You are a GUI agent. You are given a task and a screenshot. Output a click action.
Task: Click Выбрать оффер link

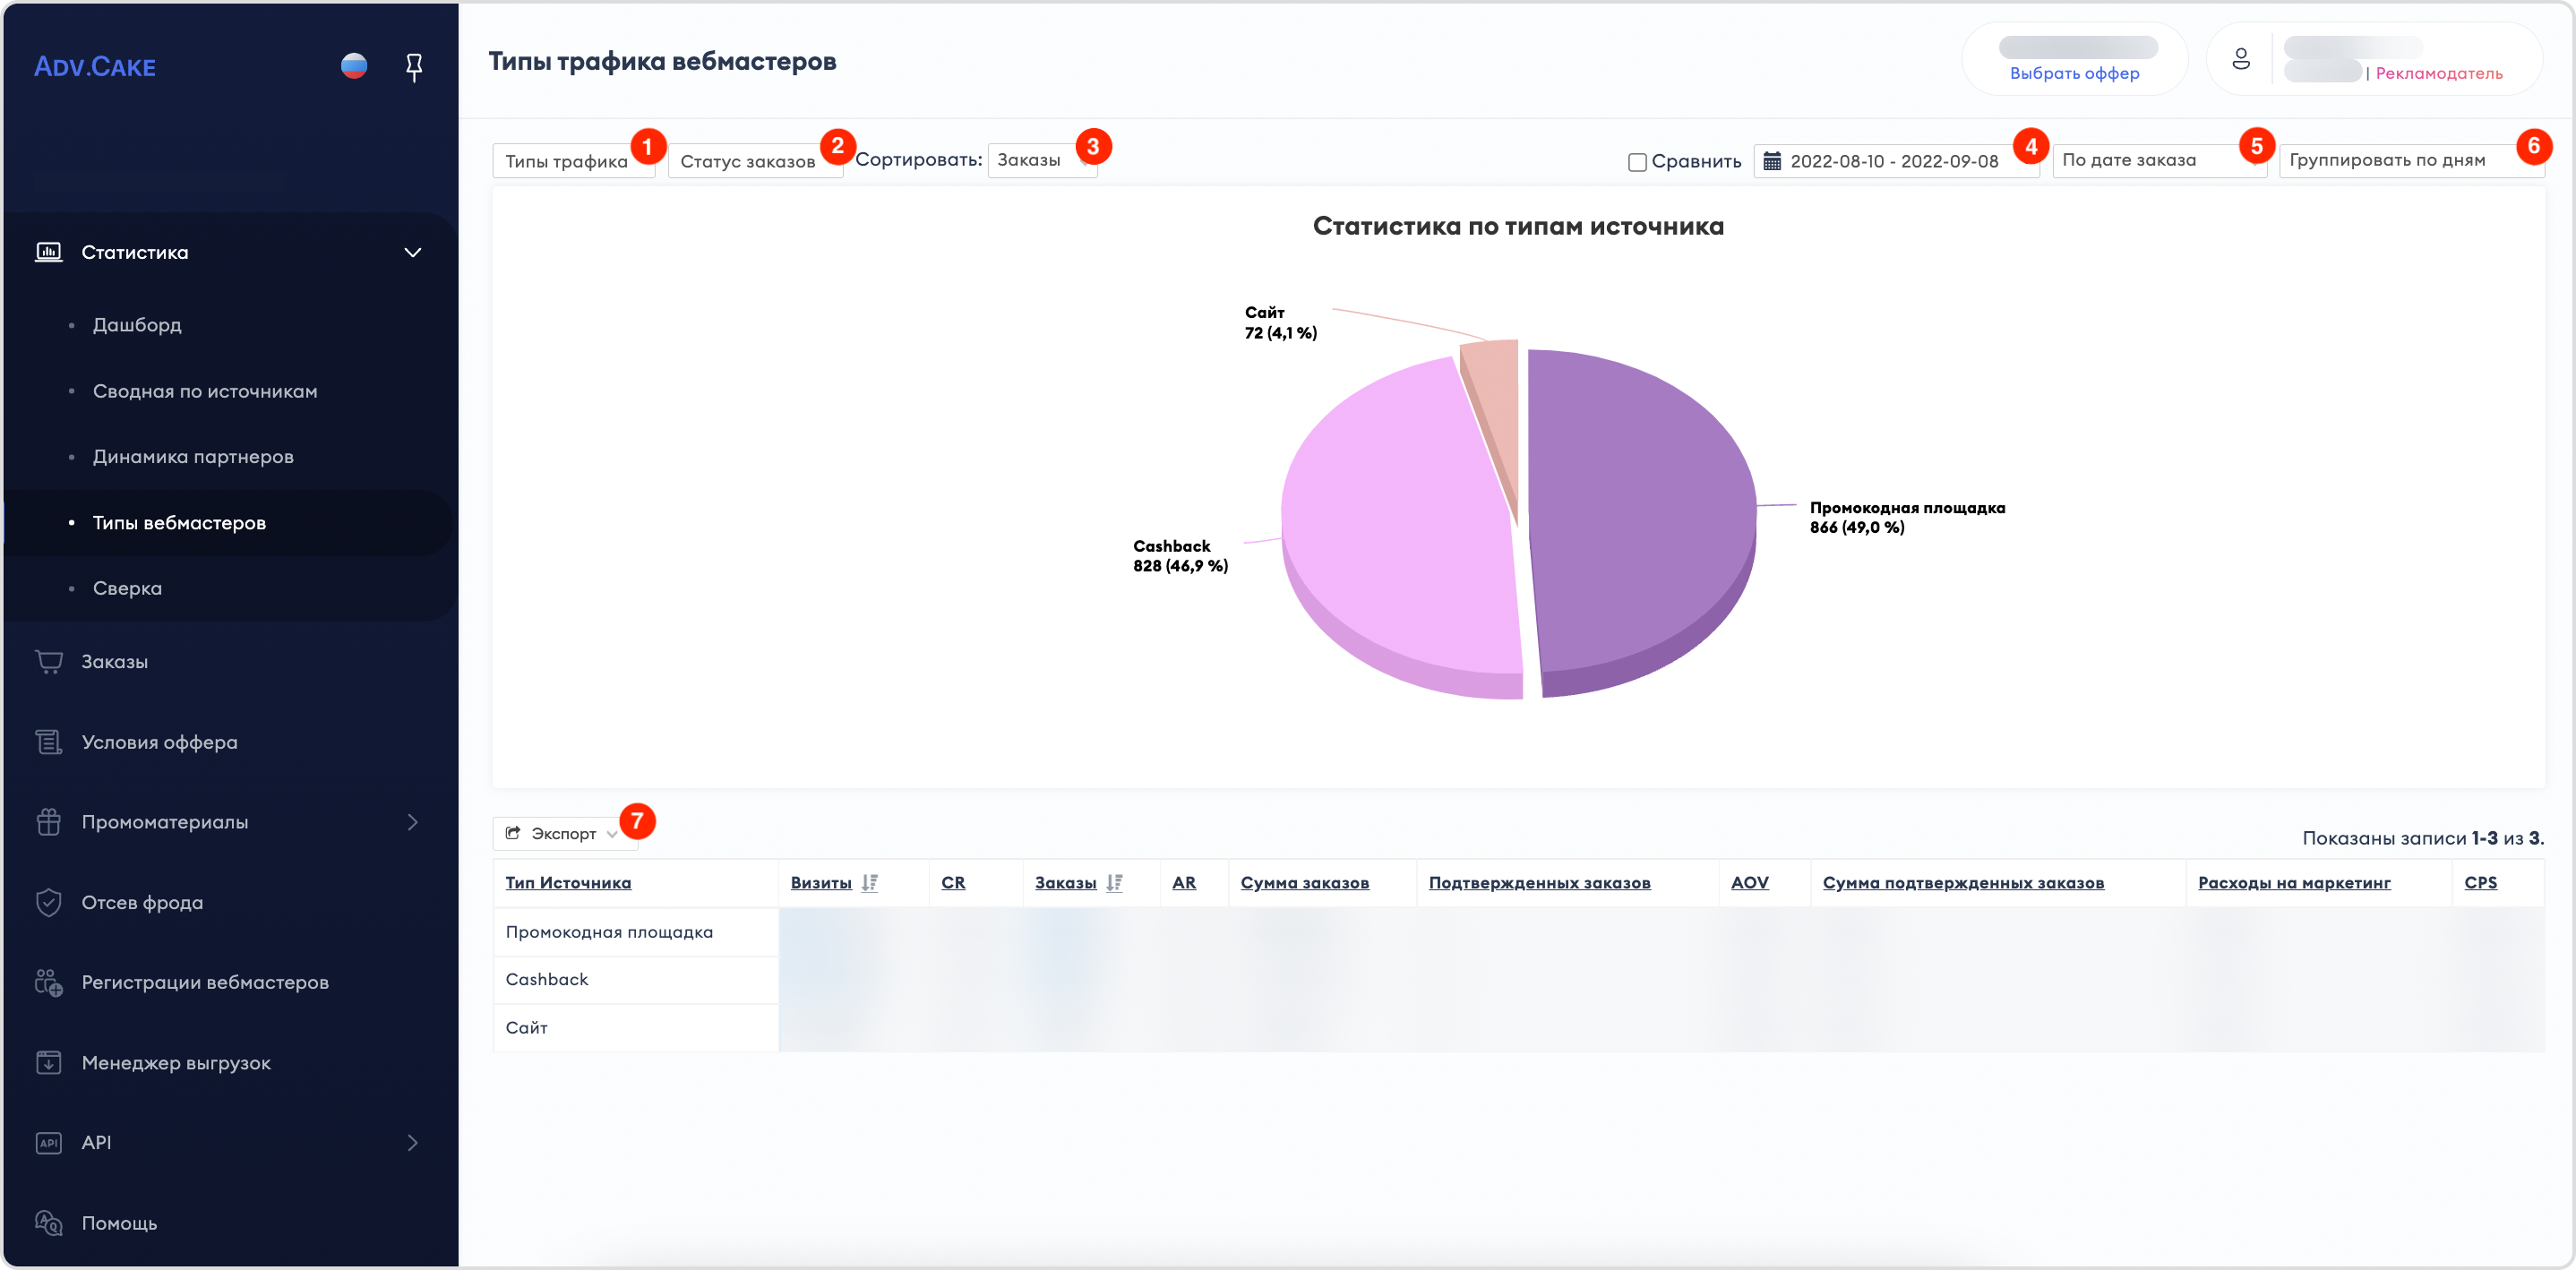pyautogui.click(x=2074, y=73)
